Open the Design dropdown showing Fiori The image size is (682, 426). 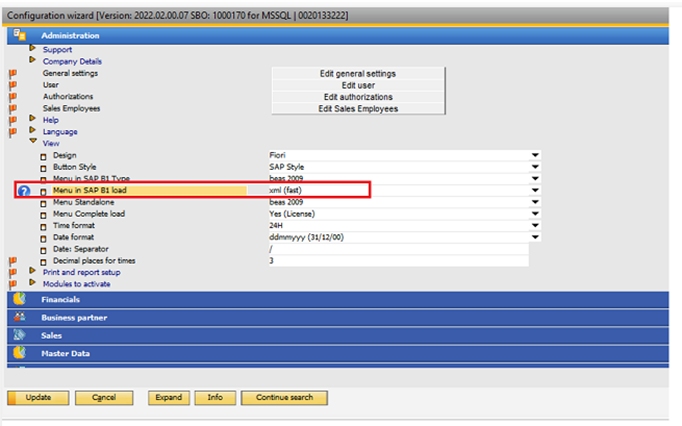(535, 155)
